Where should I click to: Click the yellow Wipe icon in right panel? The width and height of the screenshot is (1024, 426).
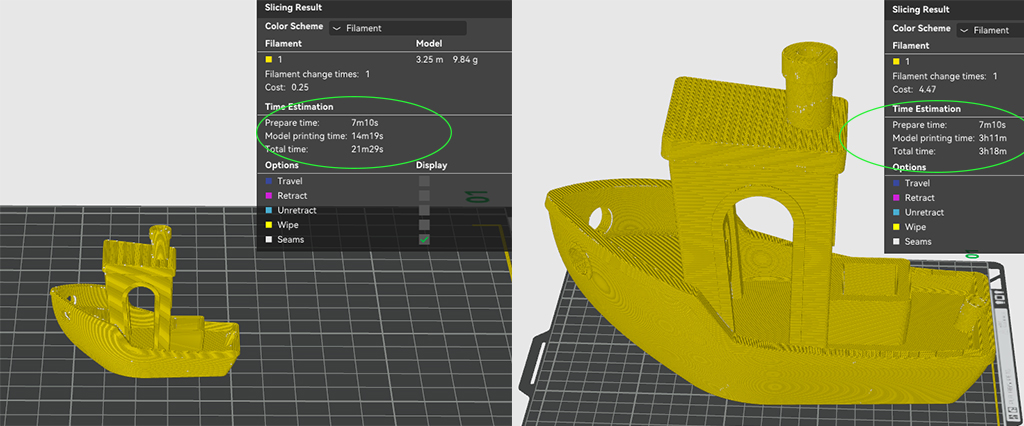click(896, 227)
